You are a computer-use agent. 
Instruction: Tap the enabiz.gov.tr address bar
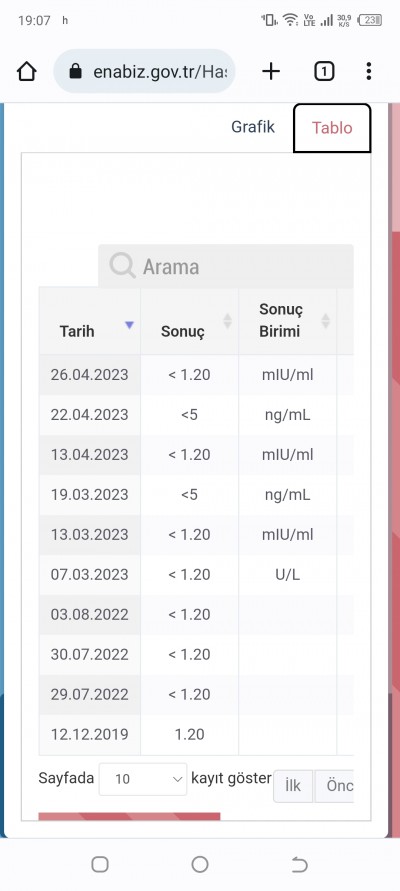click(x=144, y=71)
